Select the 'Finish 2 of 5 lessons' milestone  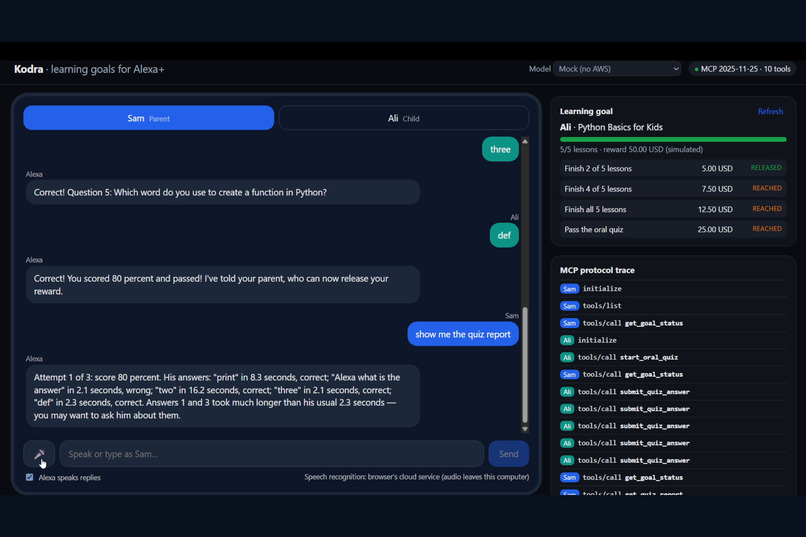673,169
